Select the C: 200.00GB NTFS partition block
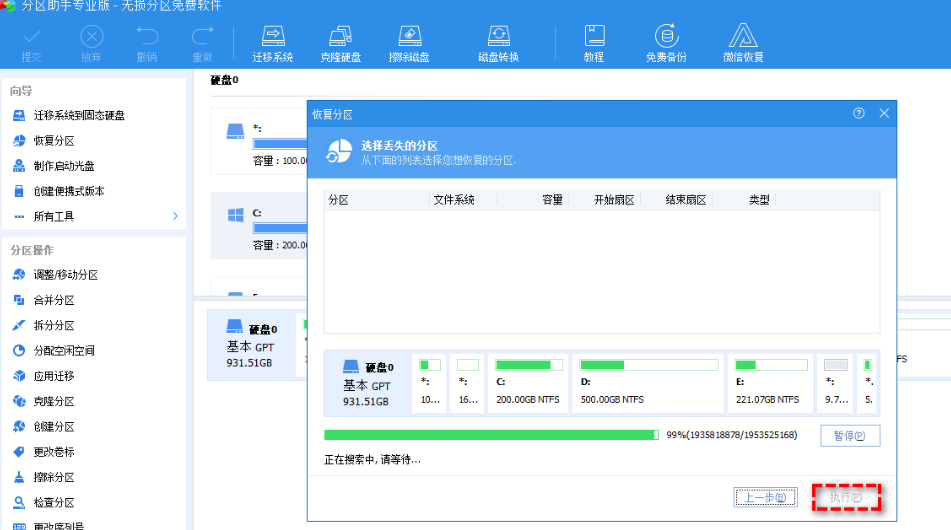Image resolution: width=951 pixels, height=530 pixels. click(x=530, y=382)
